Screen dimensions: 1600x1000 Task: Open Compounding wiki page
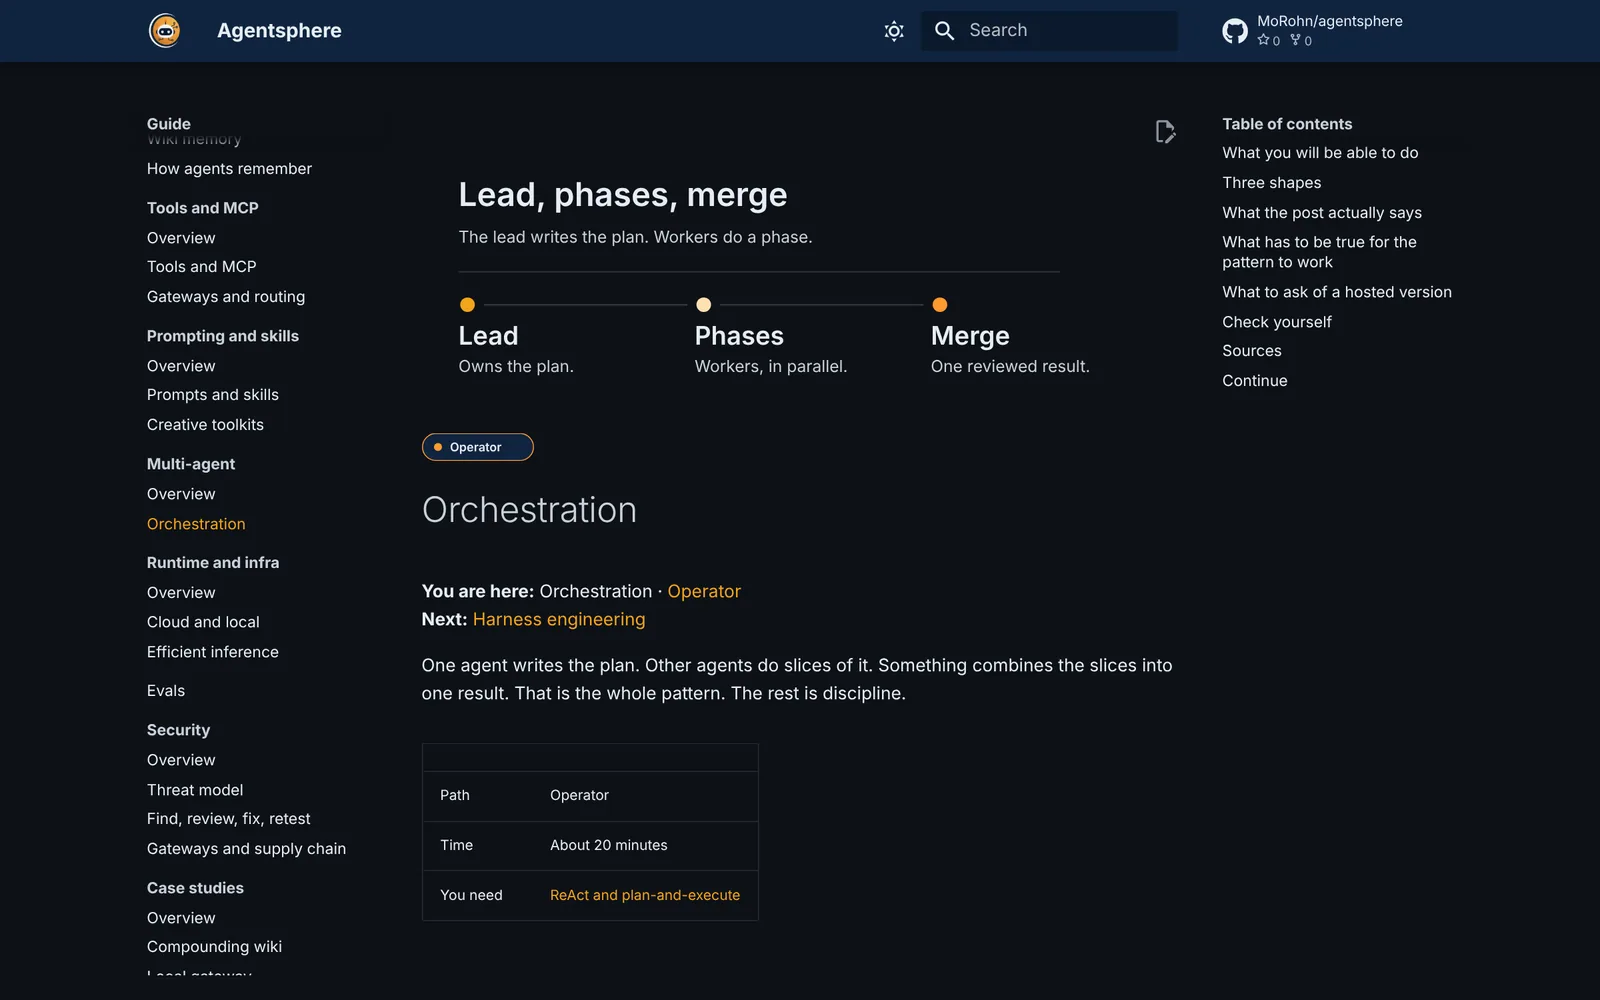(214, 947)
